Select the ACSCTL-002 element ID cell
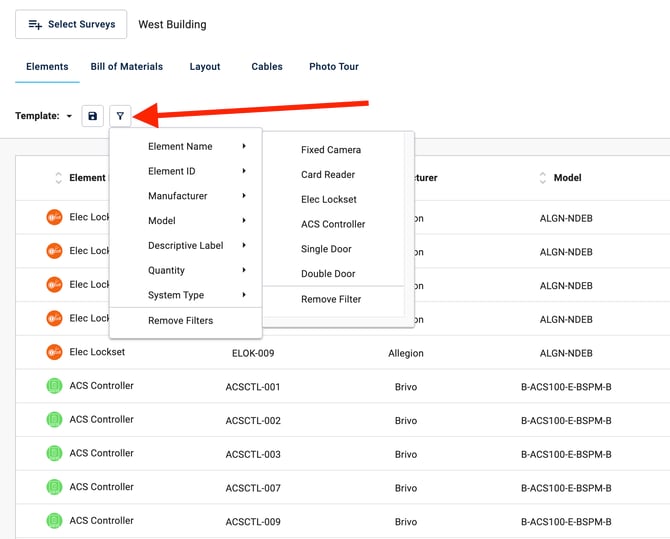This screenshot has width=670, height=539. tap(253, 421)
